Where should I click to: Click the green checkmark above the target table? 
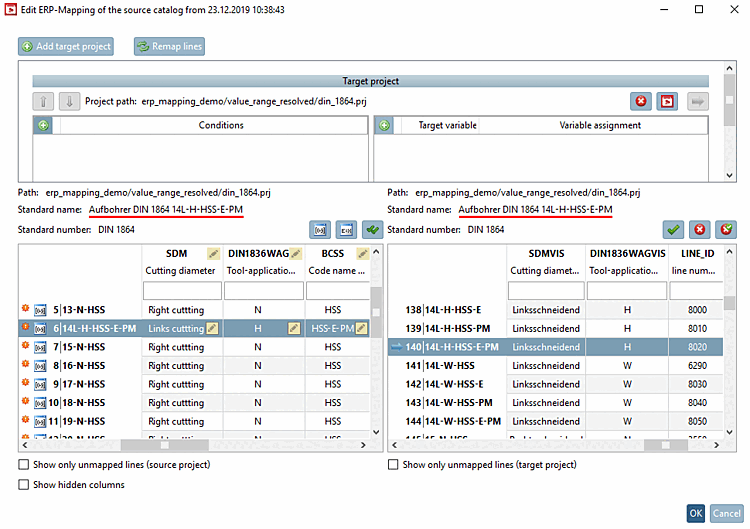pyautogui.click(x=674, y=229)
